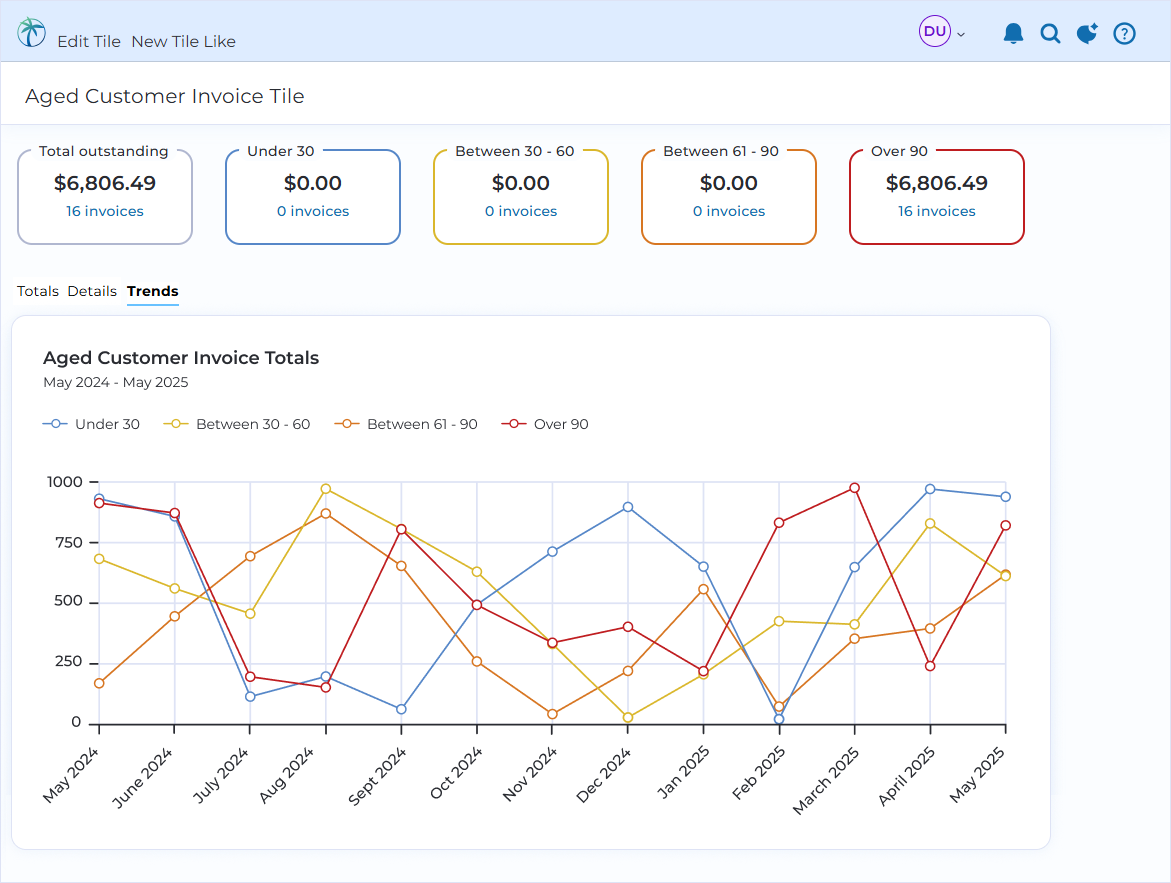Viewport: 1171px width, 883px height.
Task: Open 16 invoices link under Total outstanding
Action: [105, 211]
